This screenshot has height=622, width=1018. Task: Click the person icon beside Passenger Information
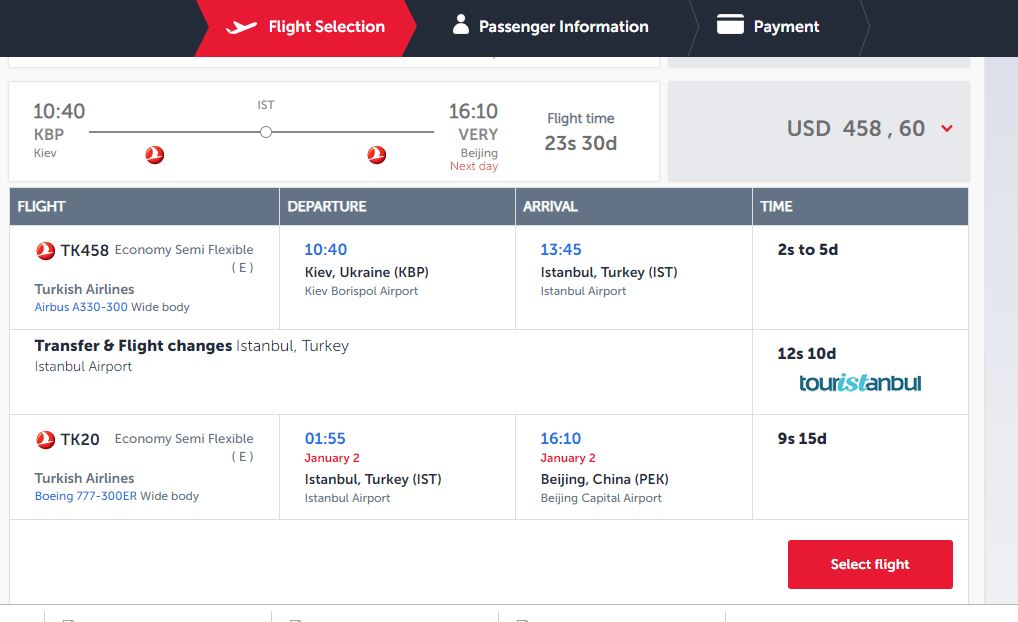[460, 25]
